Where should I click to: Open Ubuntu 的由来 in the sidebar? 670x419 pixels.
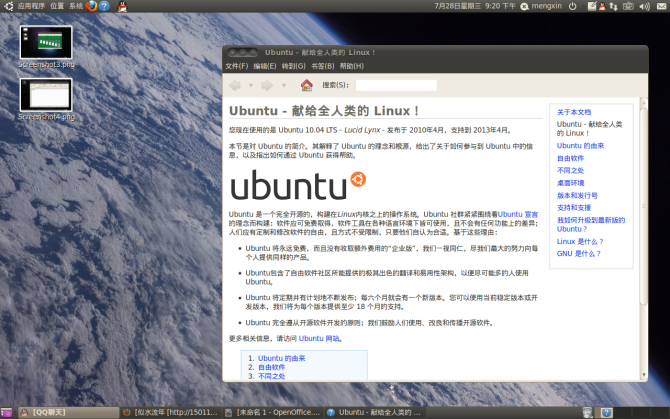coord(580,146)
